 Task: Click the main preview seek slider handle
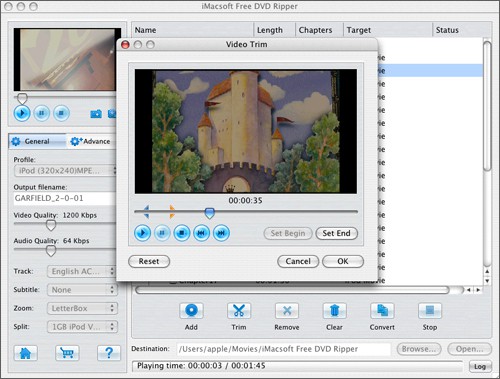[x=22, y=98]
